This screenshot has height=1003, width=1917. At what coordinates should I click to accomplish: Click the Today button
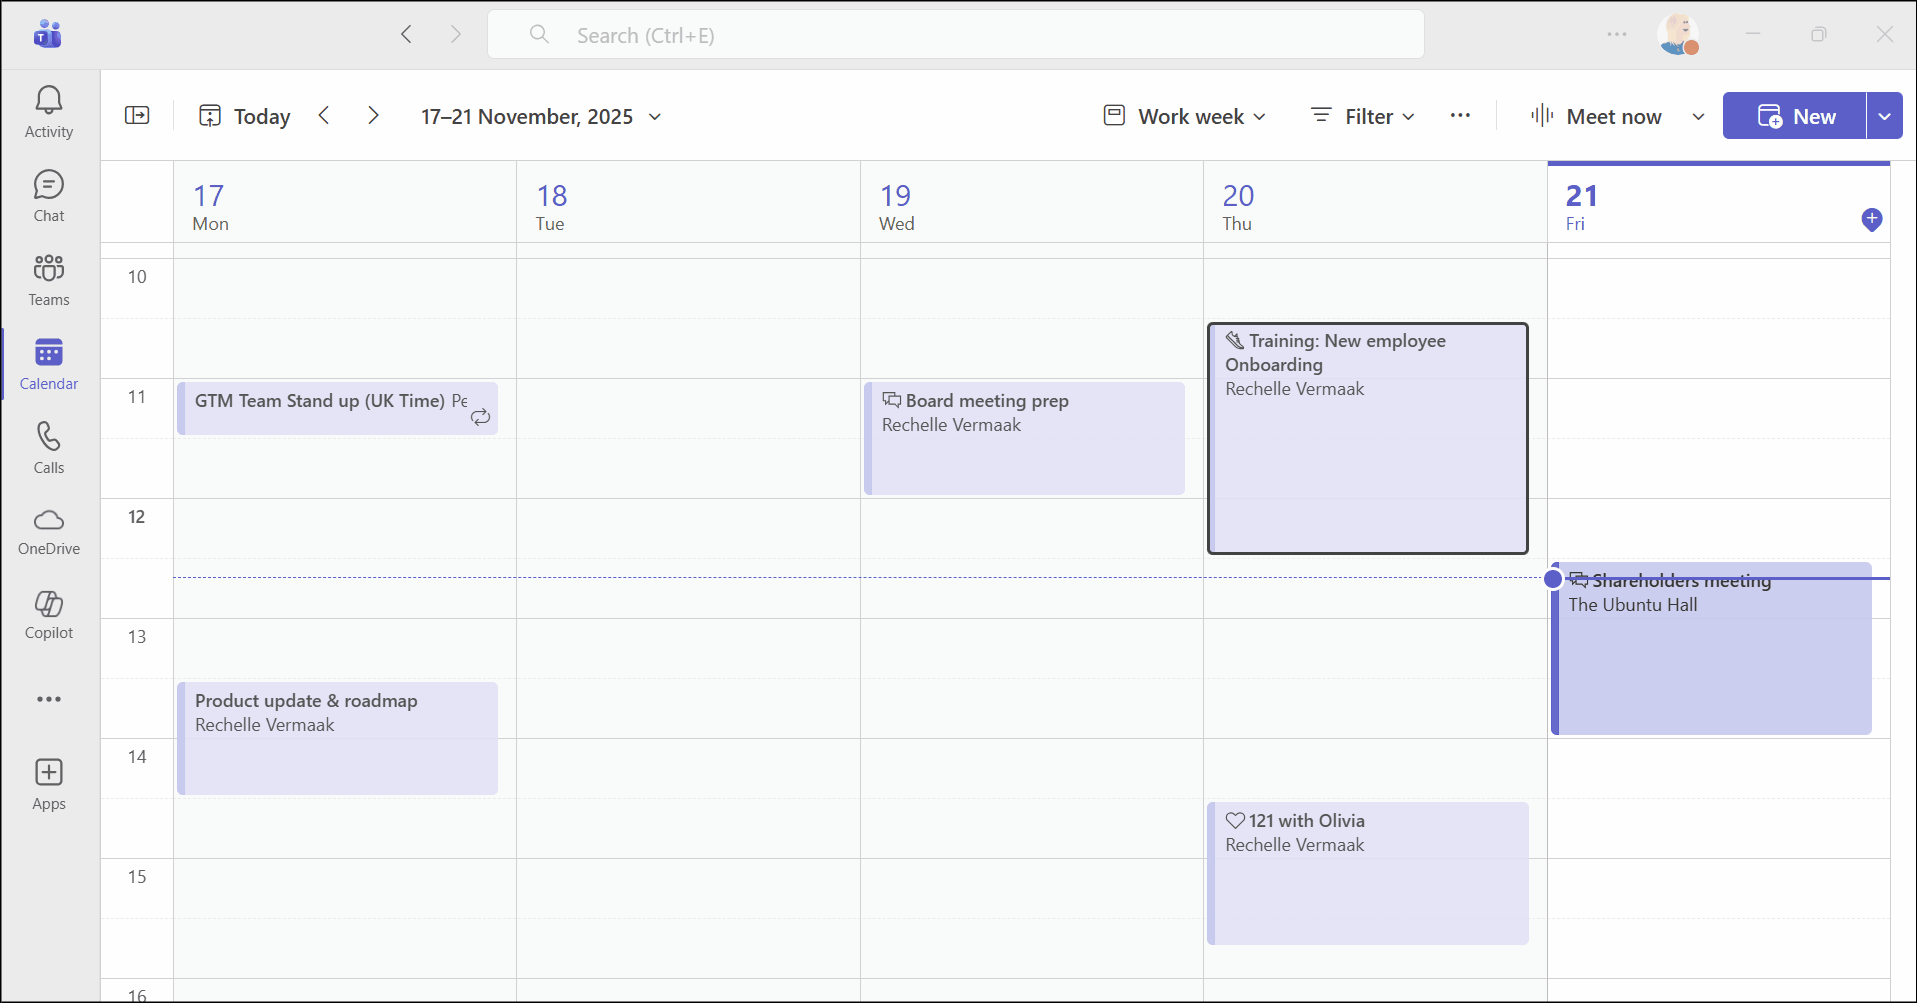point(245,116)
